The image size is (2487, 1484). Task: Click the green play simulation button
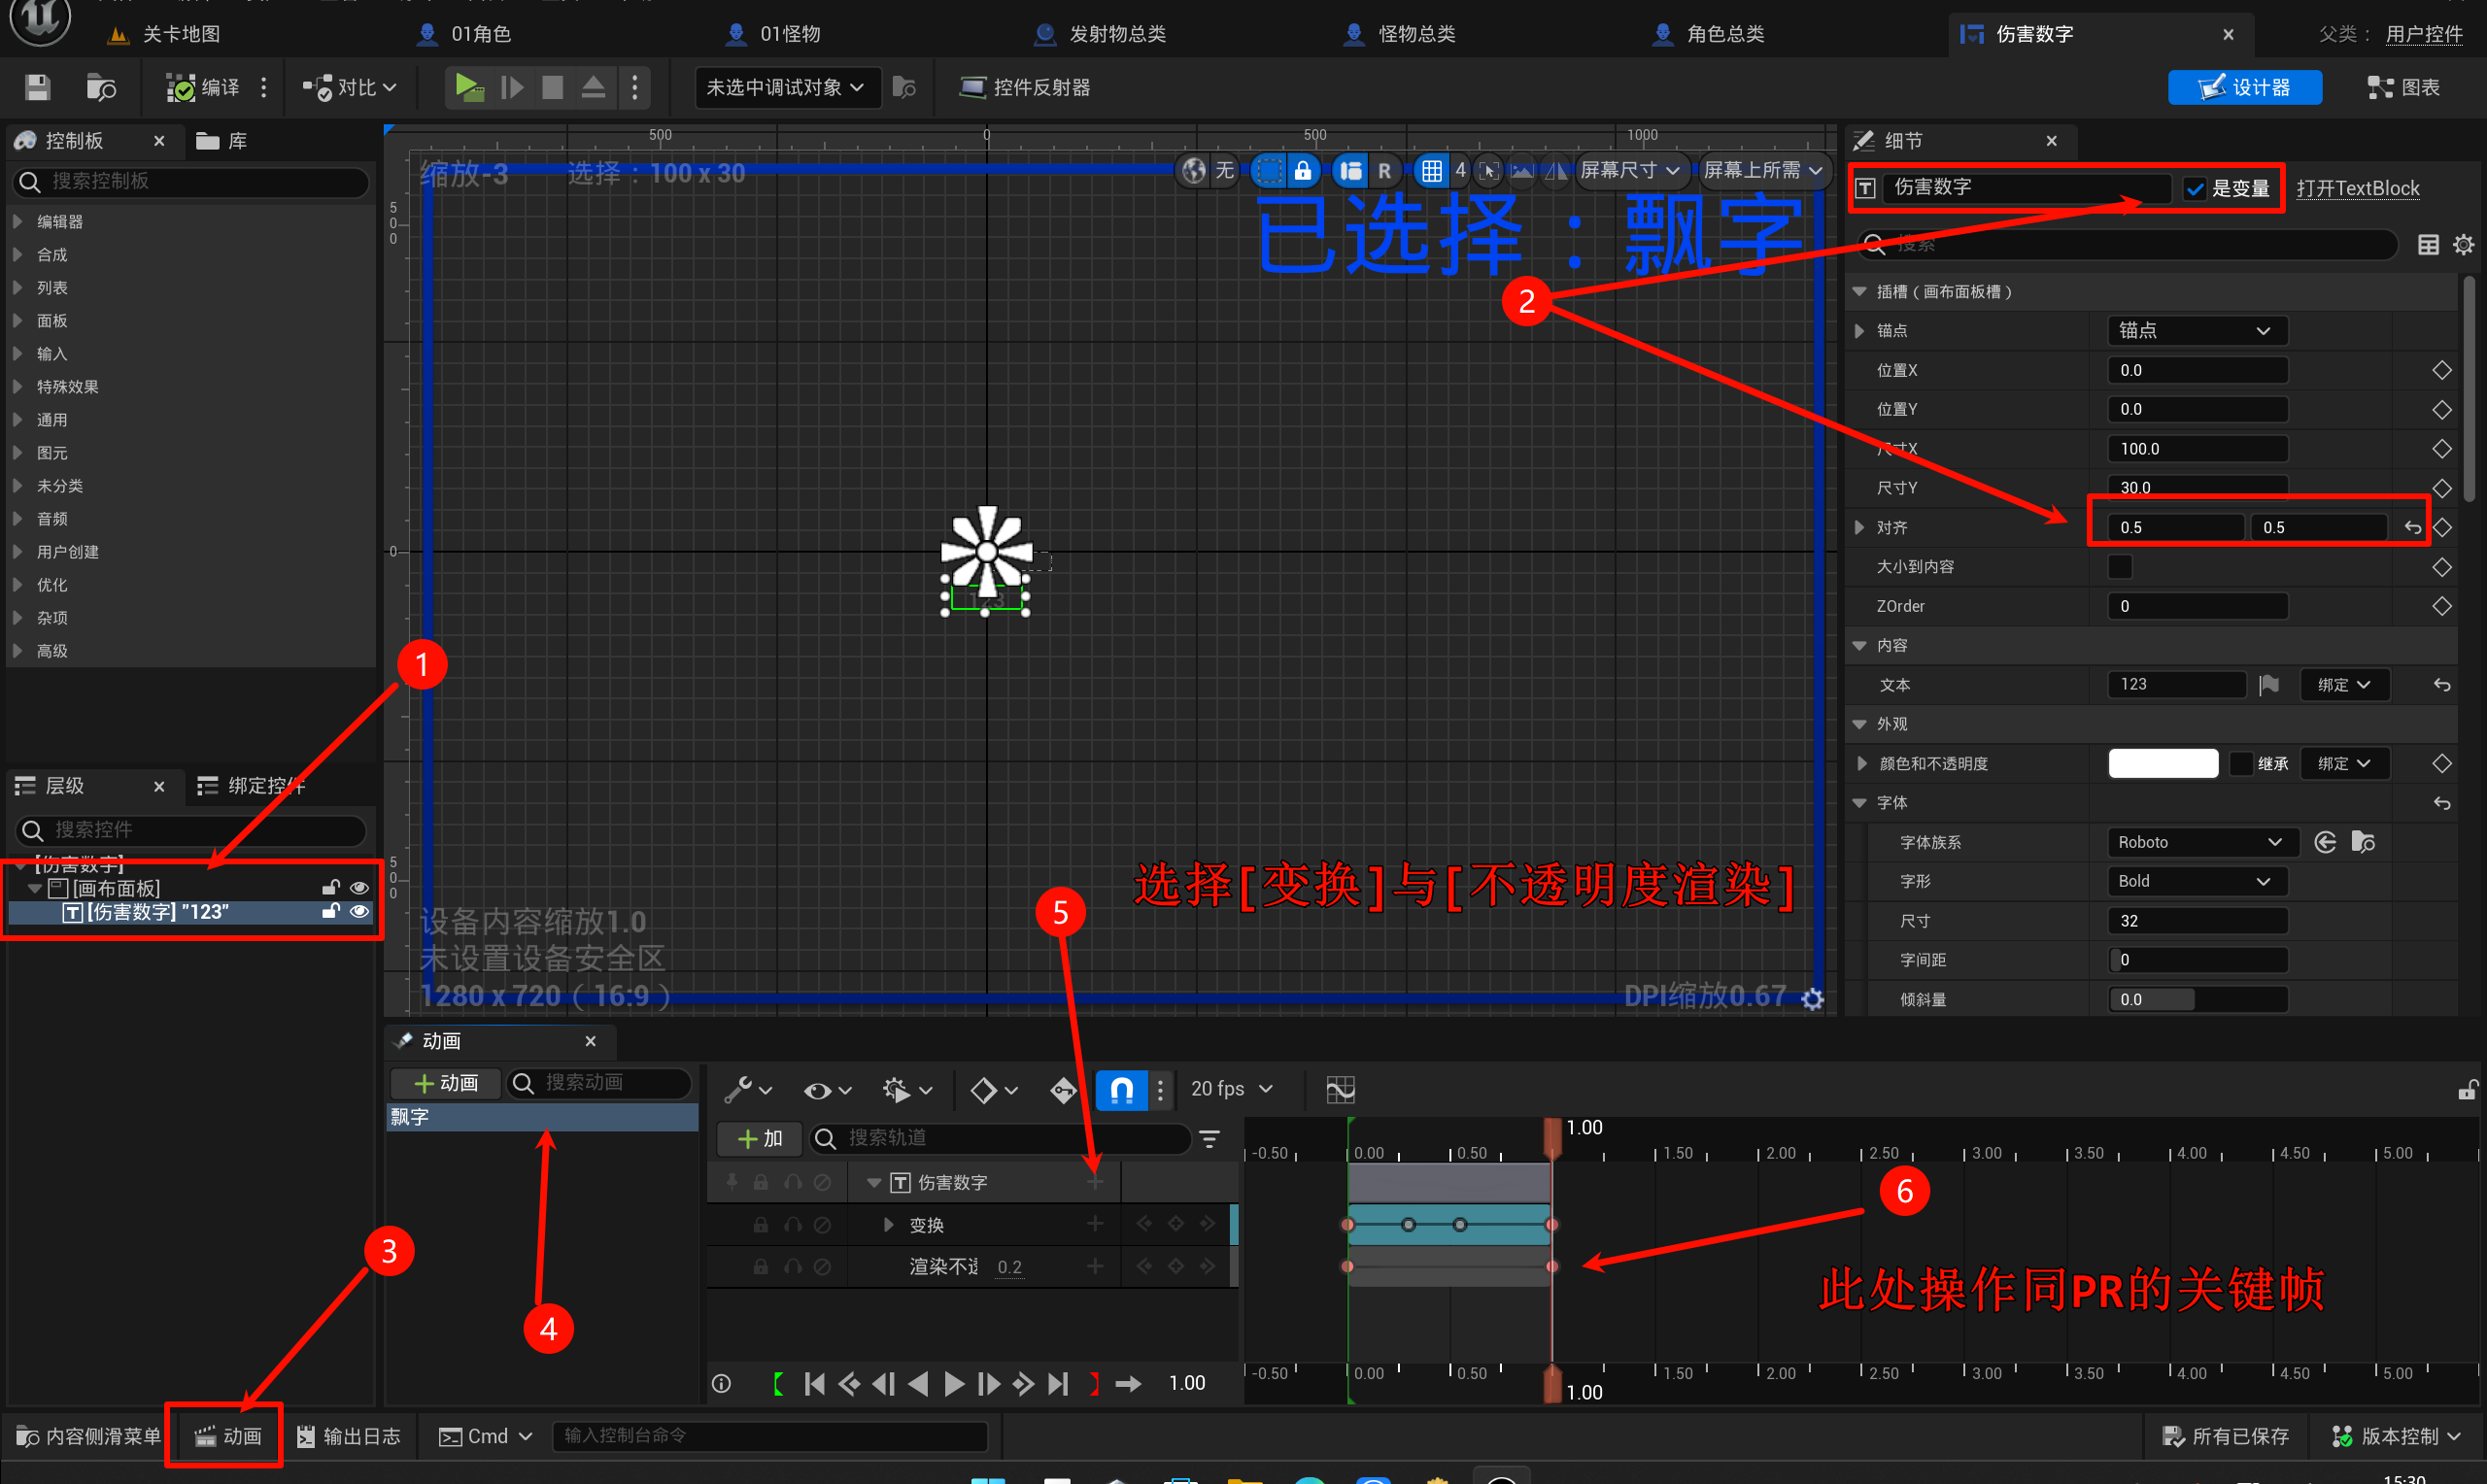468,87
